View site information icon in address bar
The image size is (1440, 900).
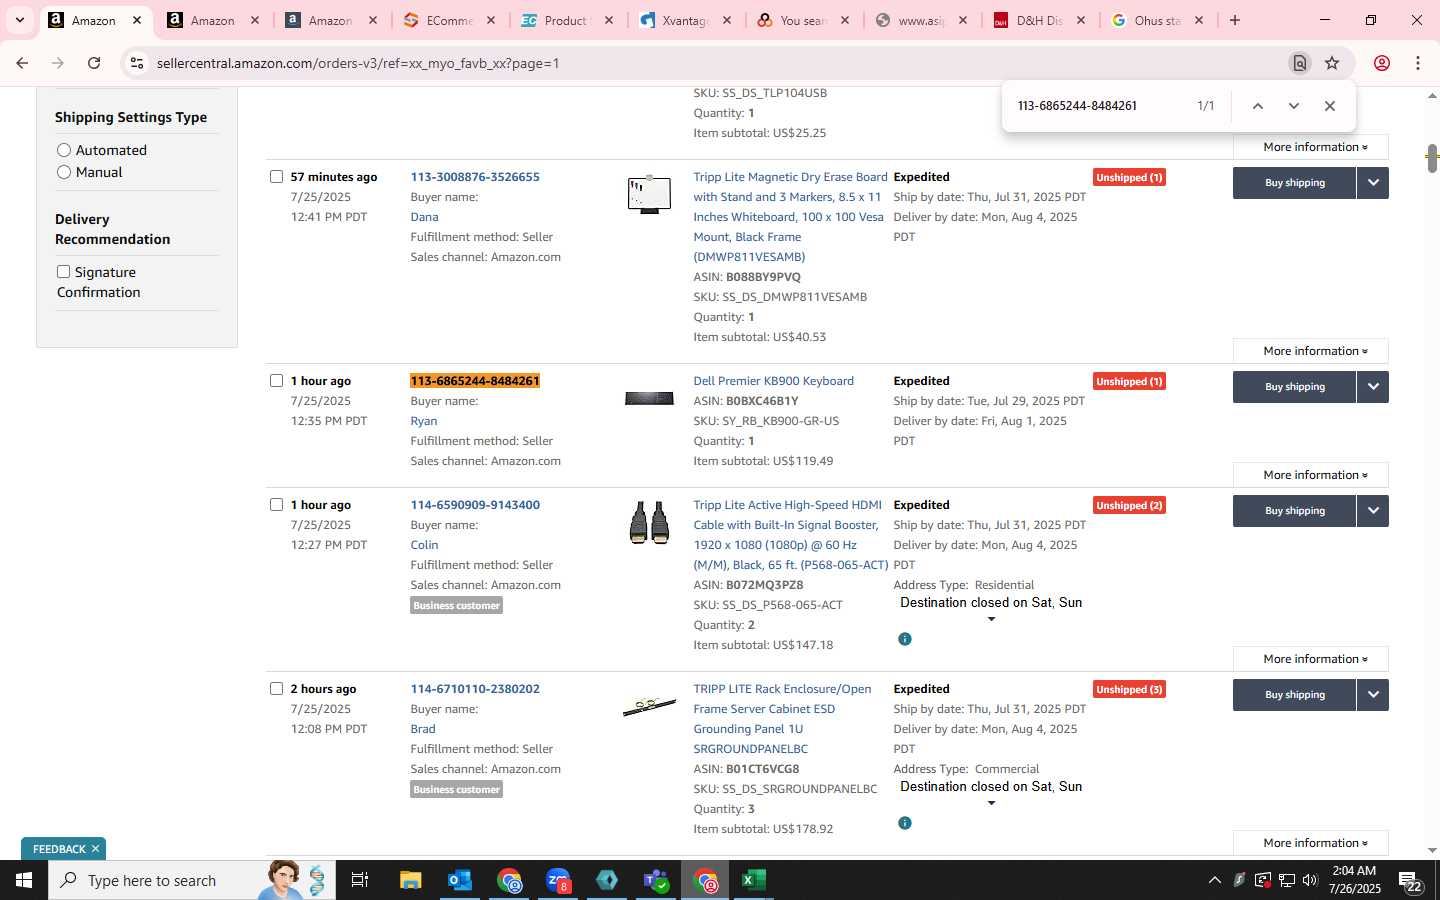(137, 63)
